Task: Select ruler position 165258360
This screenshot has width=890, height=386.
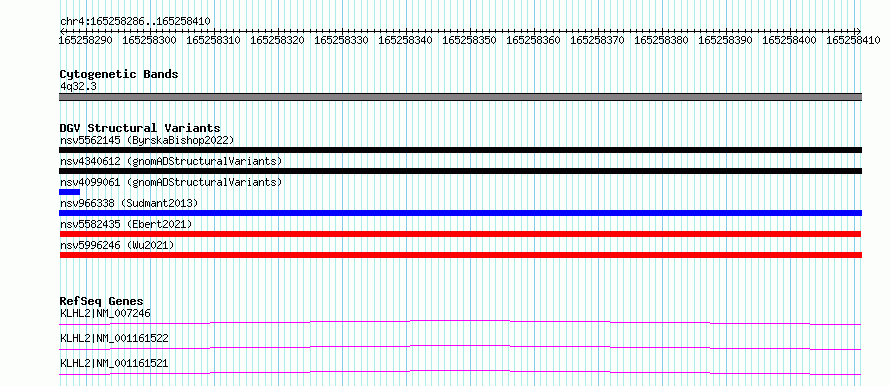Action: click(x=534, y=40)
